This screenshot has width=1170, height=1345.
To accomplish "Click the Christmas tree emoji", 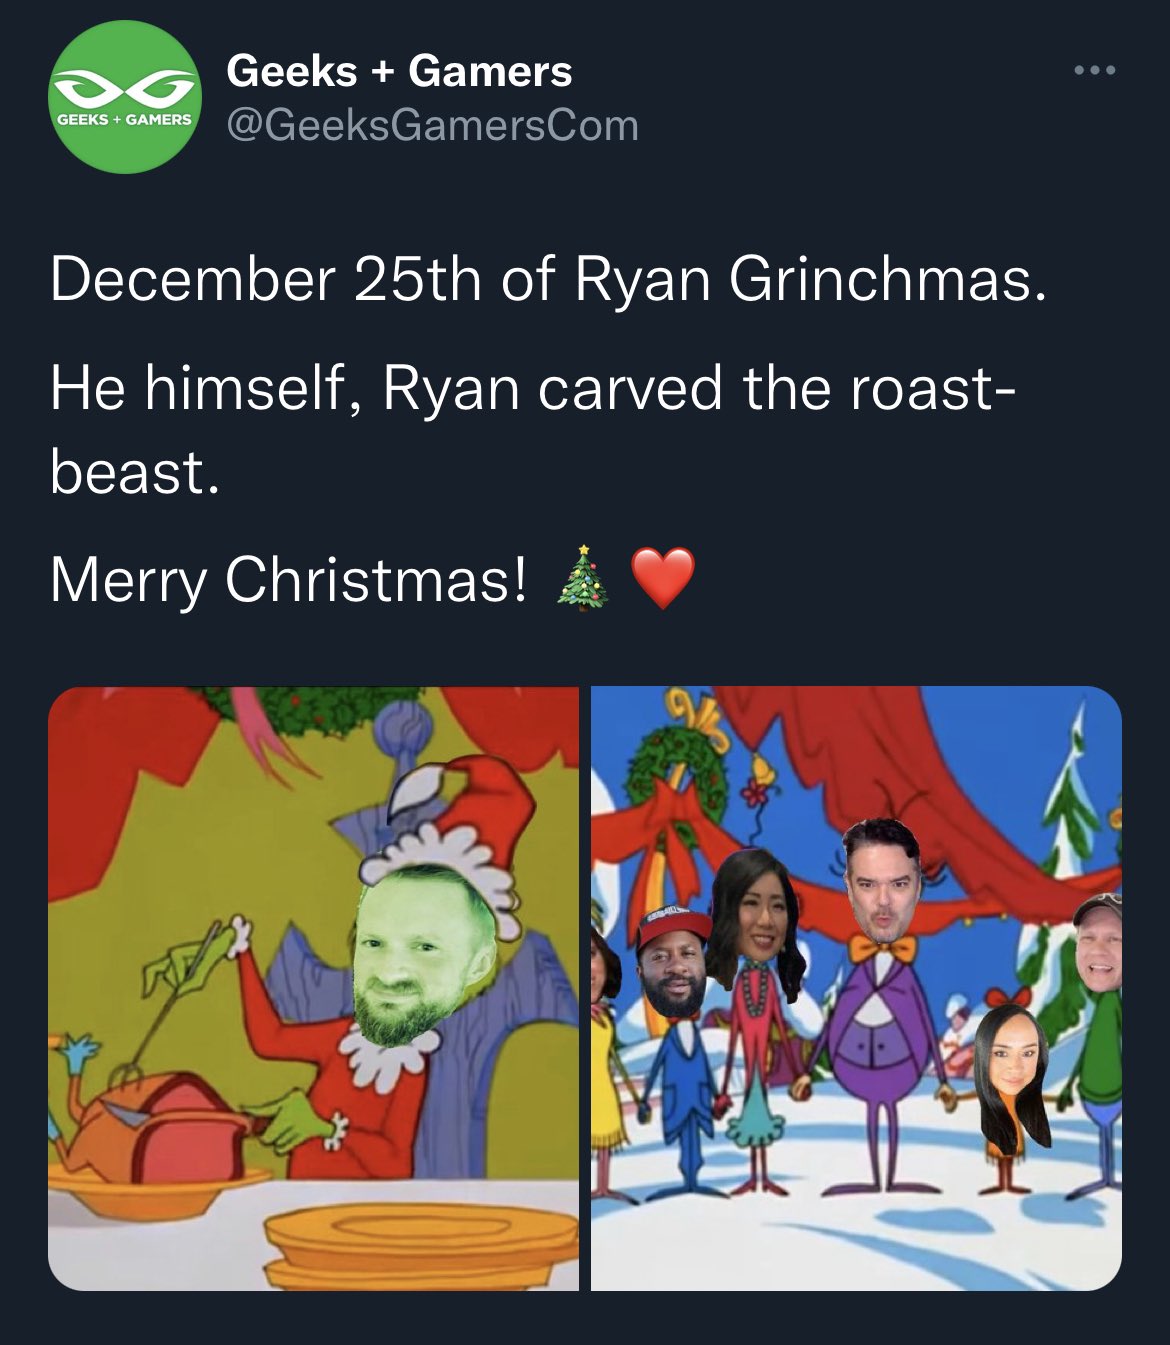I will tap(582, 579).
